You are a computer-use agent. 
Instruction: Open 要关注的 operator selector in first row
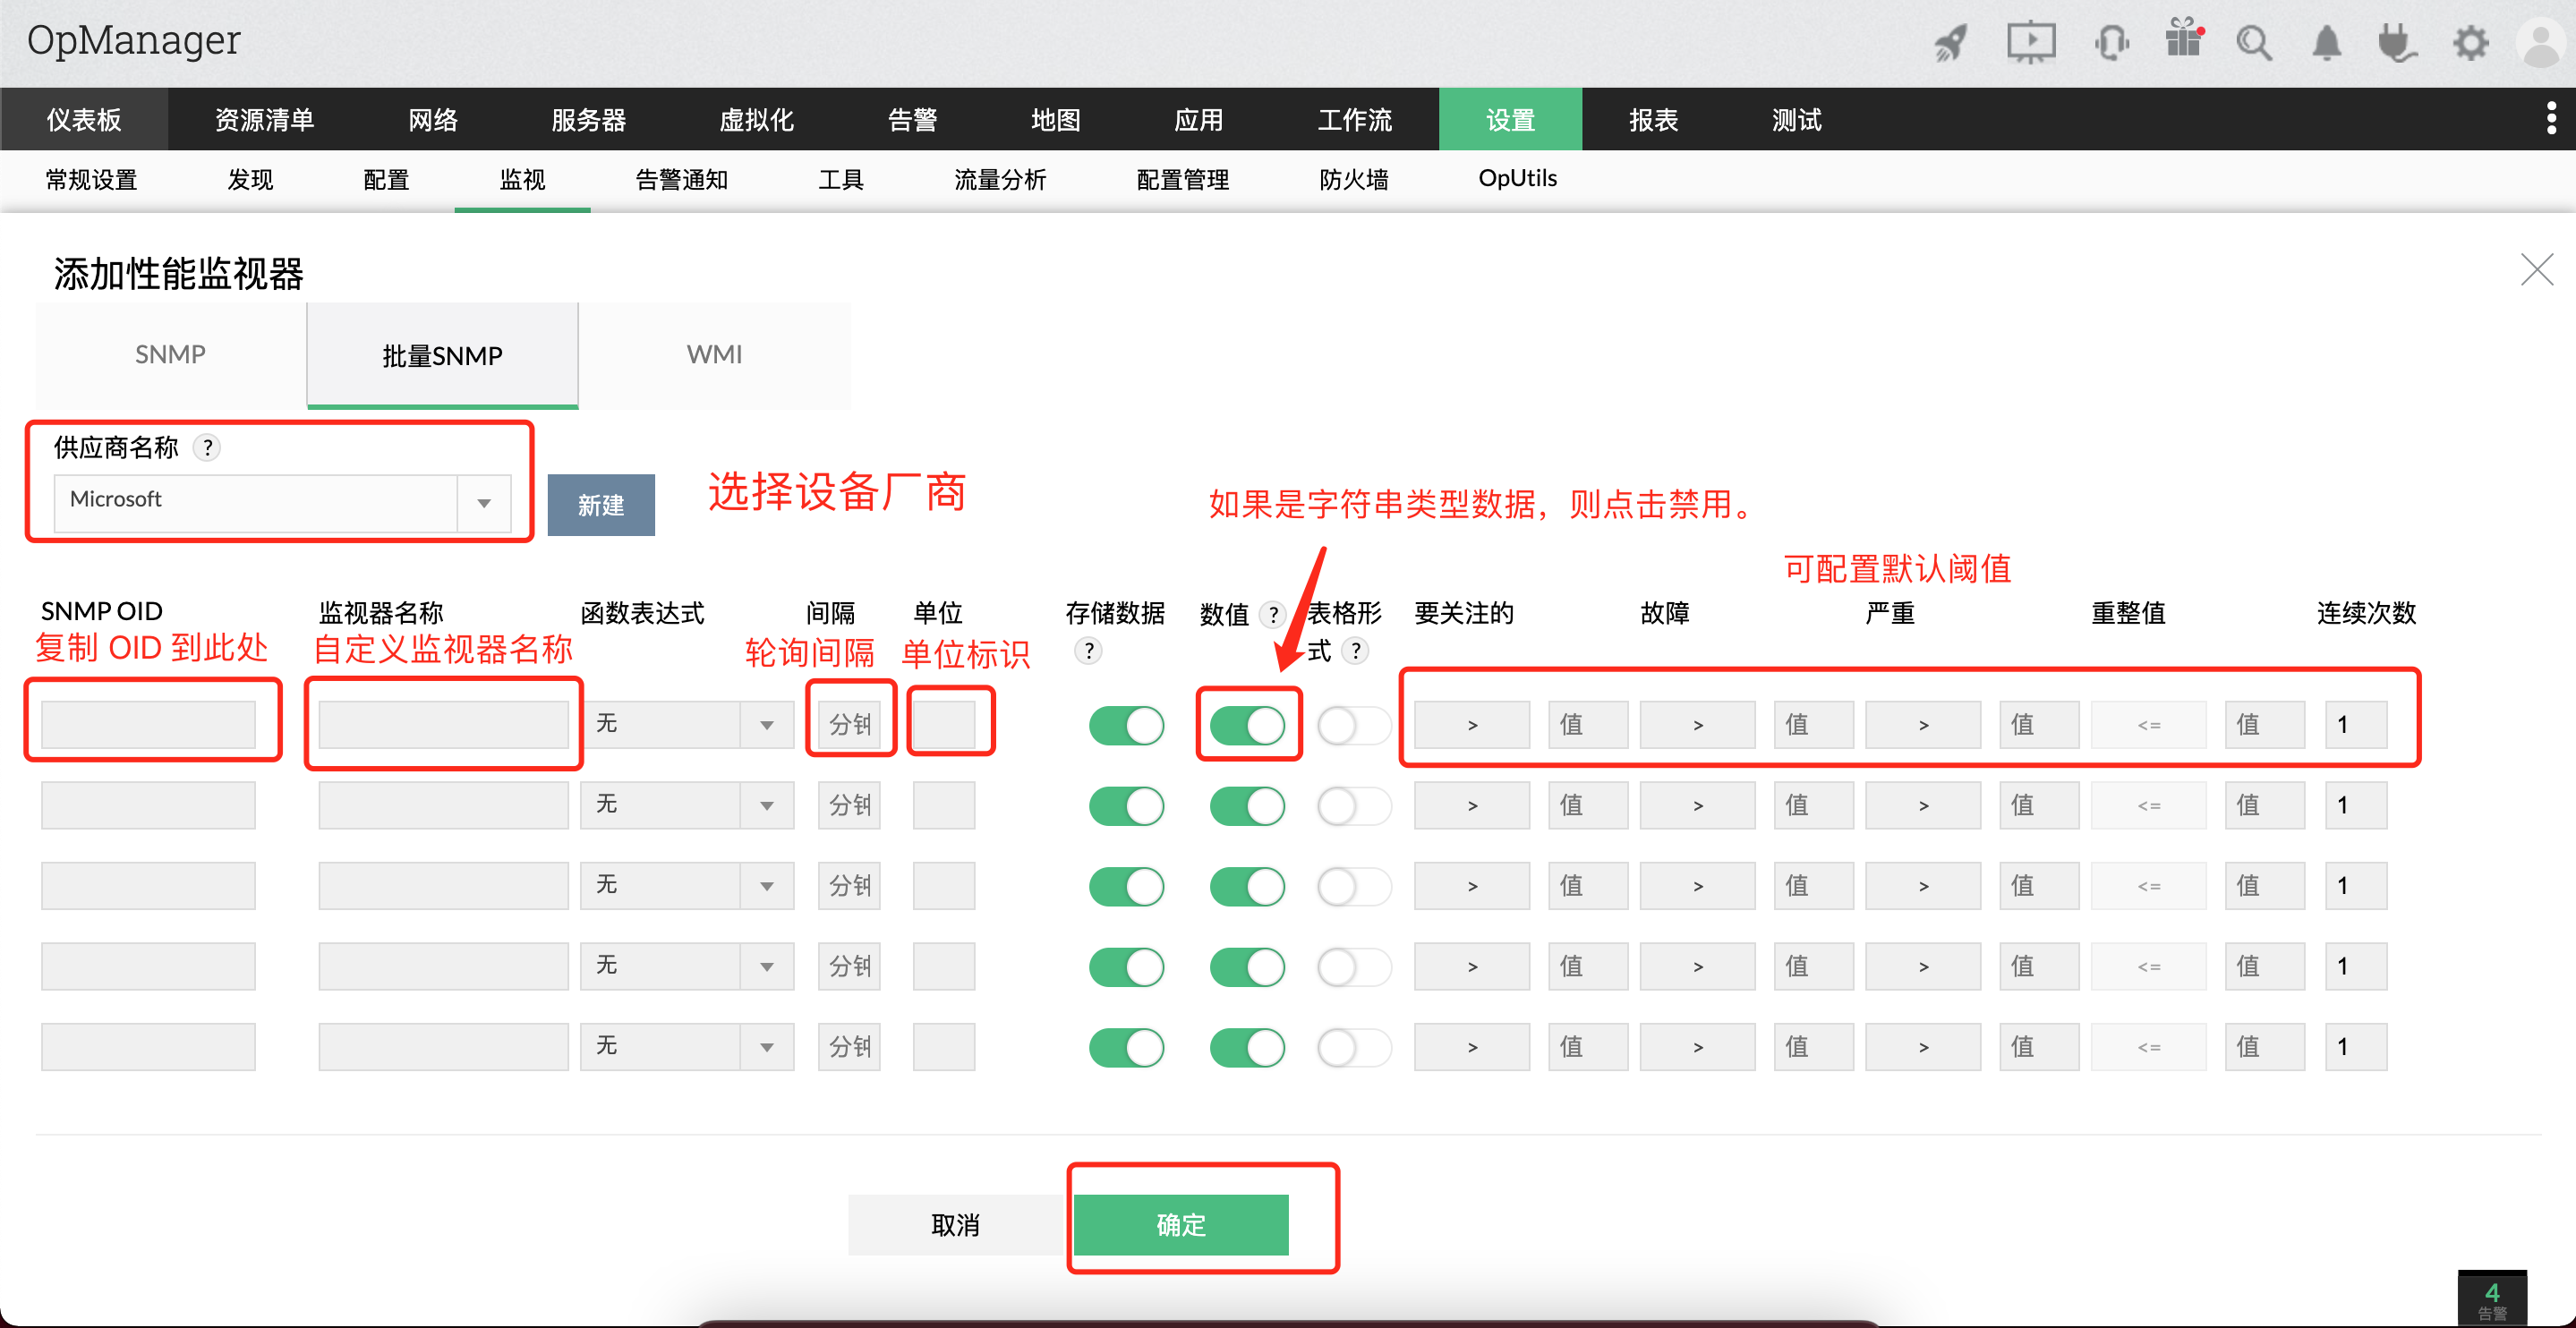click(x=1471, y=724)
